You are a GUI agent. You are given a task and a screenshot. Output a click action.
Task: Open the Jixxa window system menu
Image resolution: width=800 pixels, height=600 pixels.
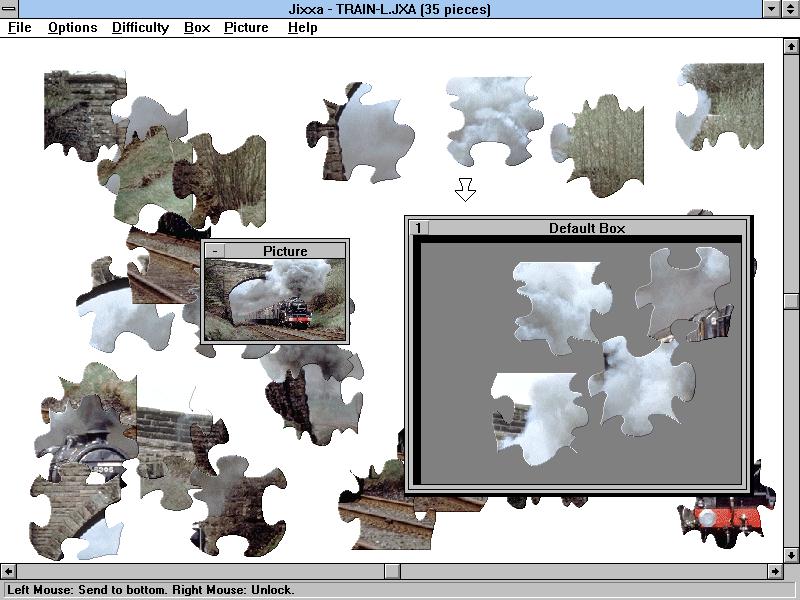9,9
